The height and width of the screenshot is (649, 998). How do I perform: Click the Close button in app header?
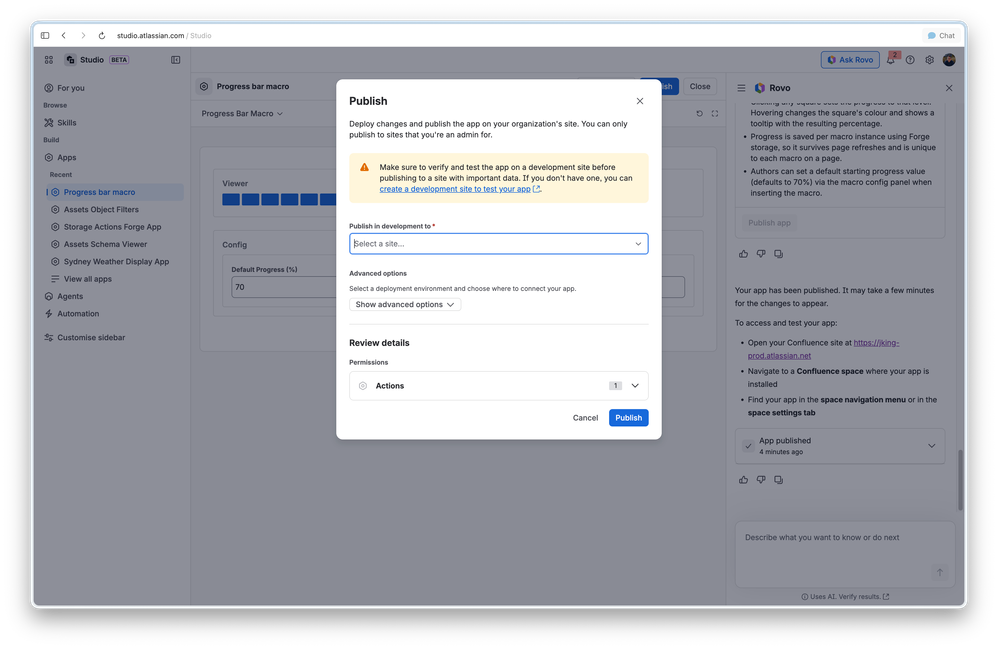click(x=699, y=87)
